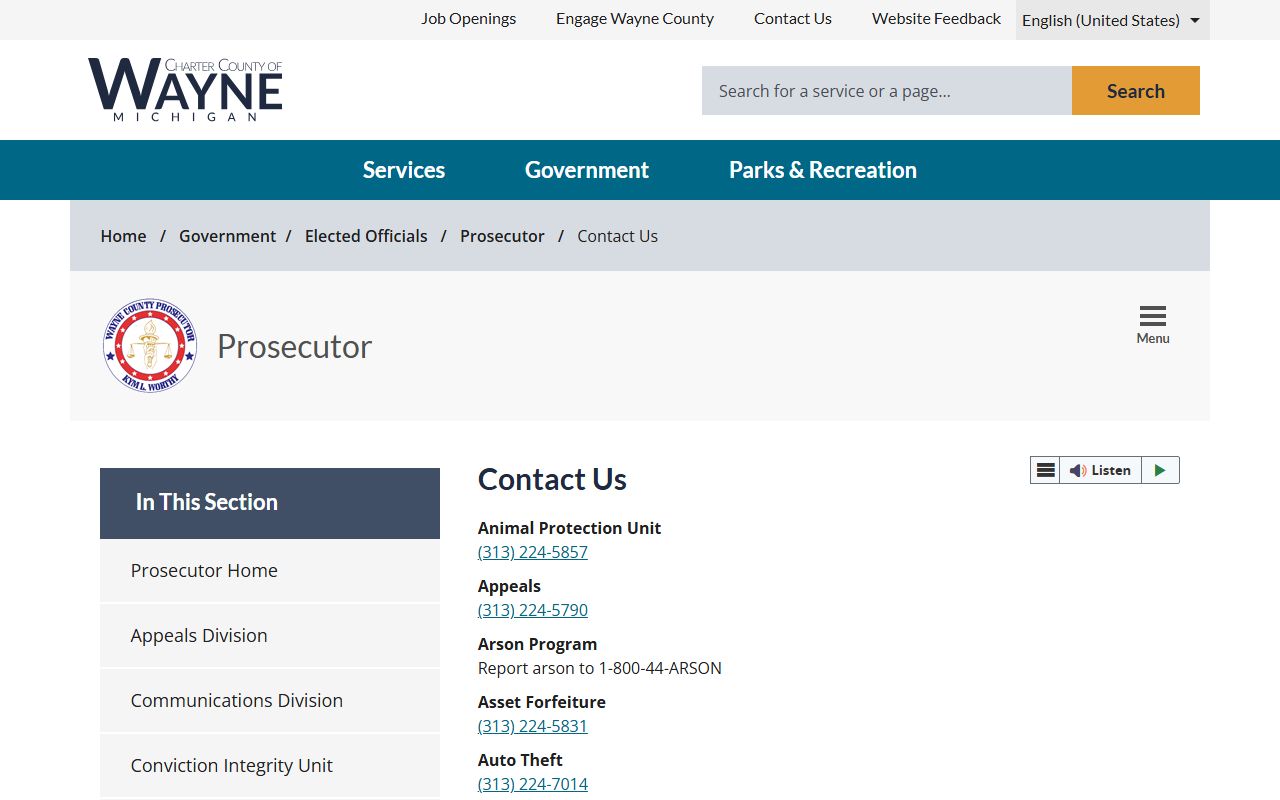Call Auto Theft (313) 224-7014

(x=533, y=784)
